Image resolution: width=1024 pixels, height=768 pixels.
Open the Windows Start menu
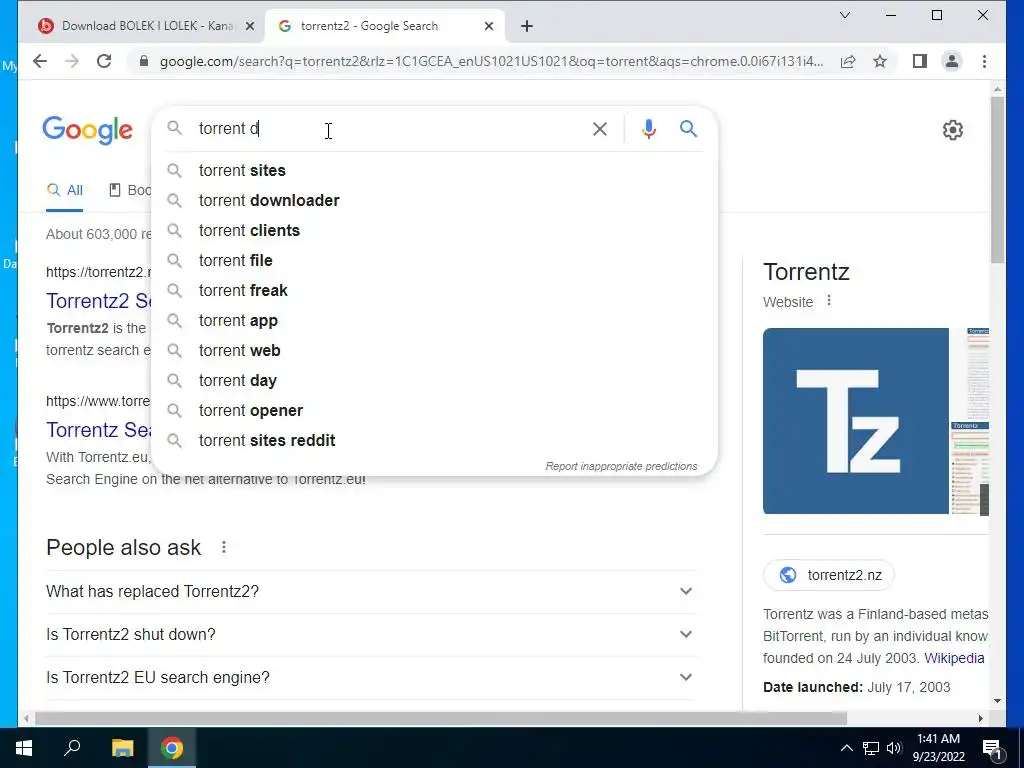pyautogui.click(x=24, y=748)
